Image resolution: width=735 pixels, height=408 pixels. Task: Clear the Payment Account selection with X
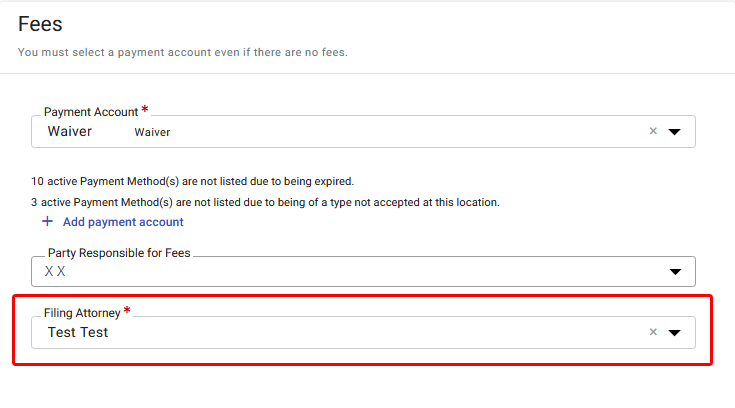653,131
